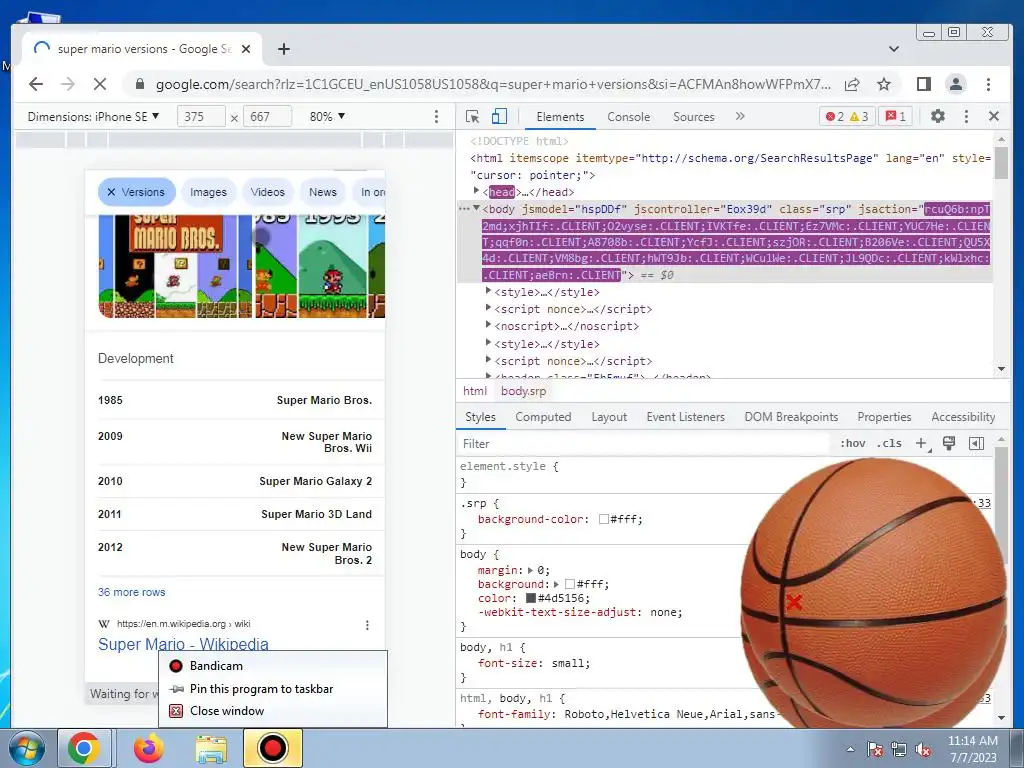Open a new tab with plus

[283, 49]
